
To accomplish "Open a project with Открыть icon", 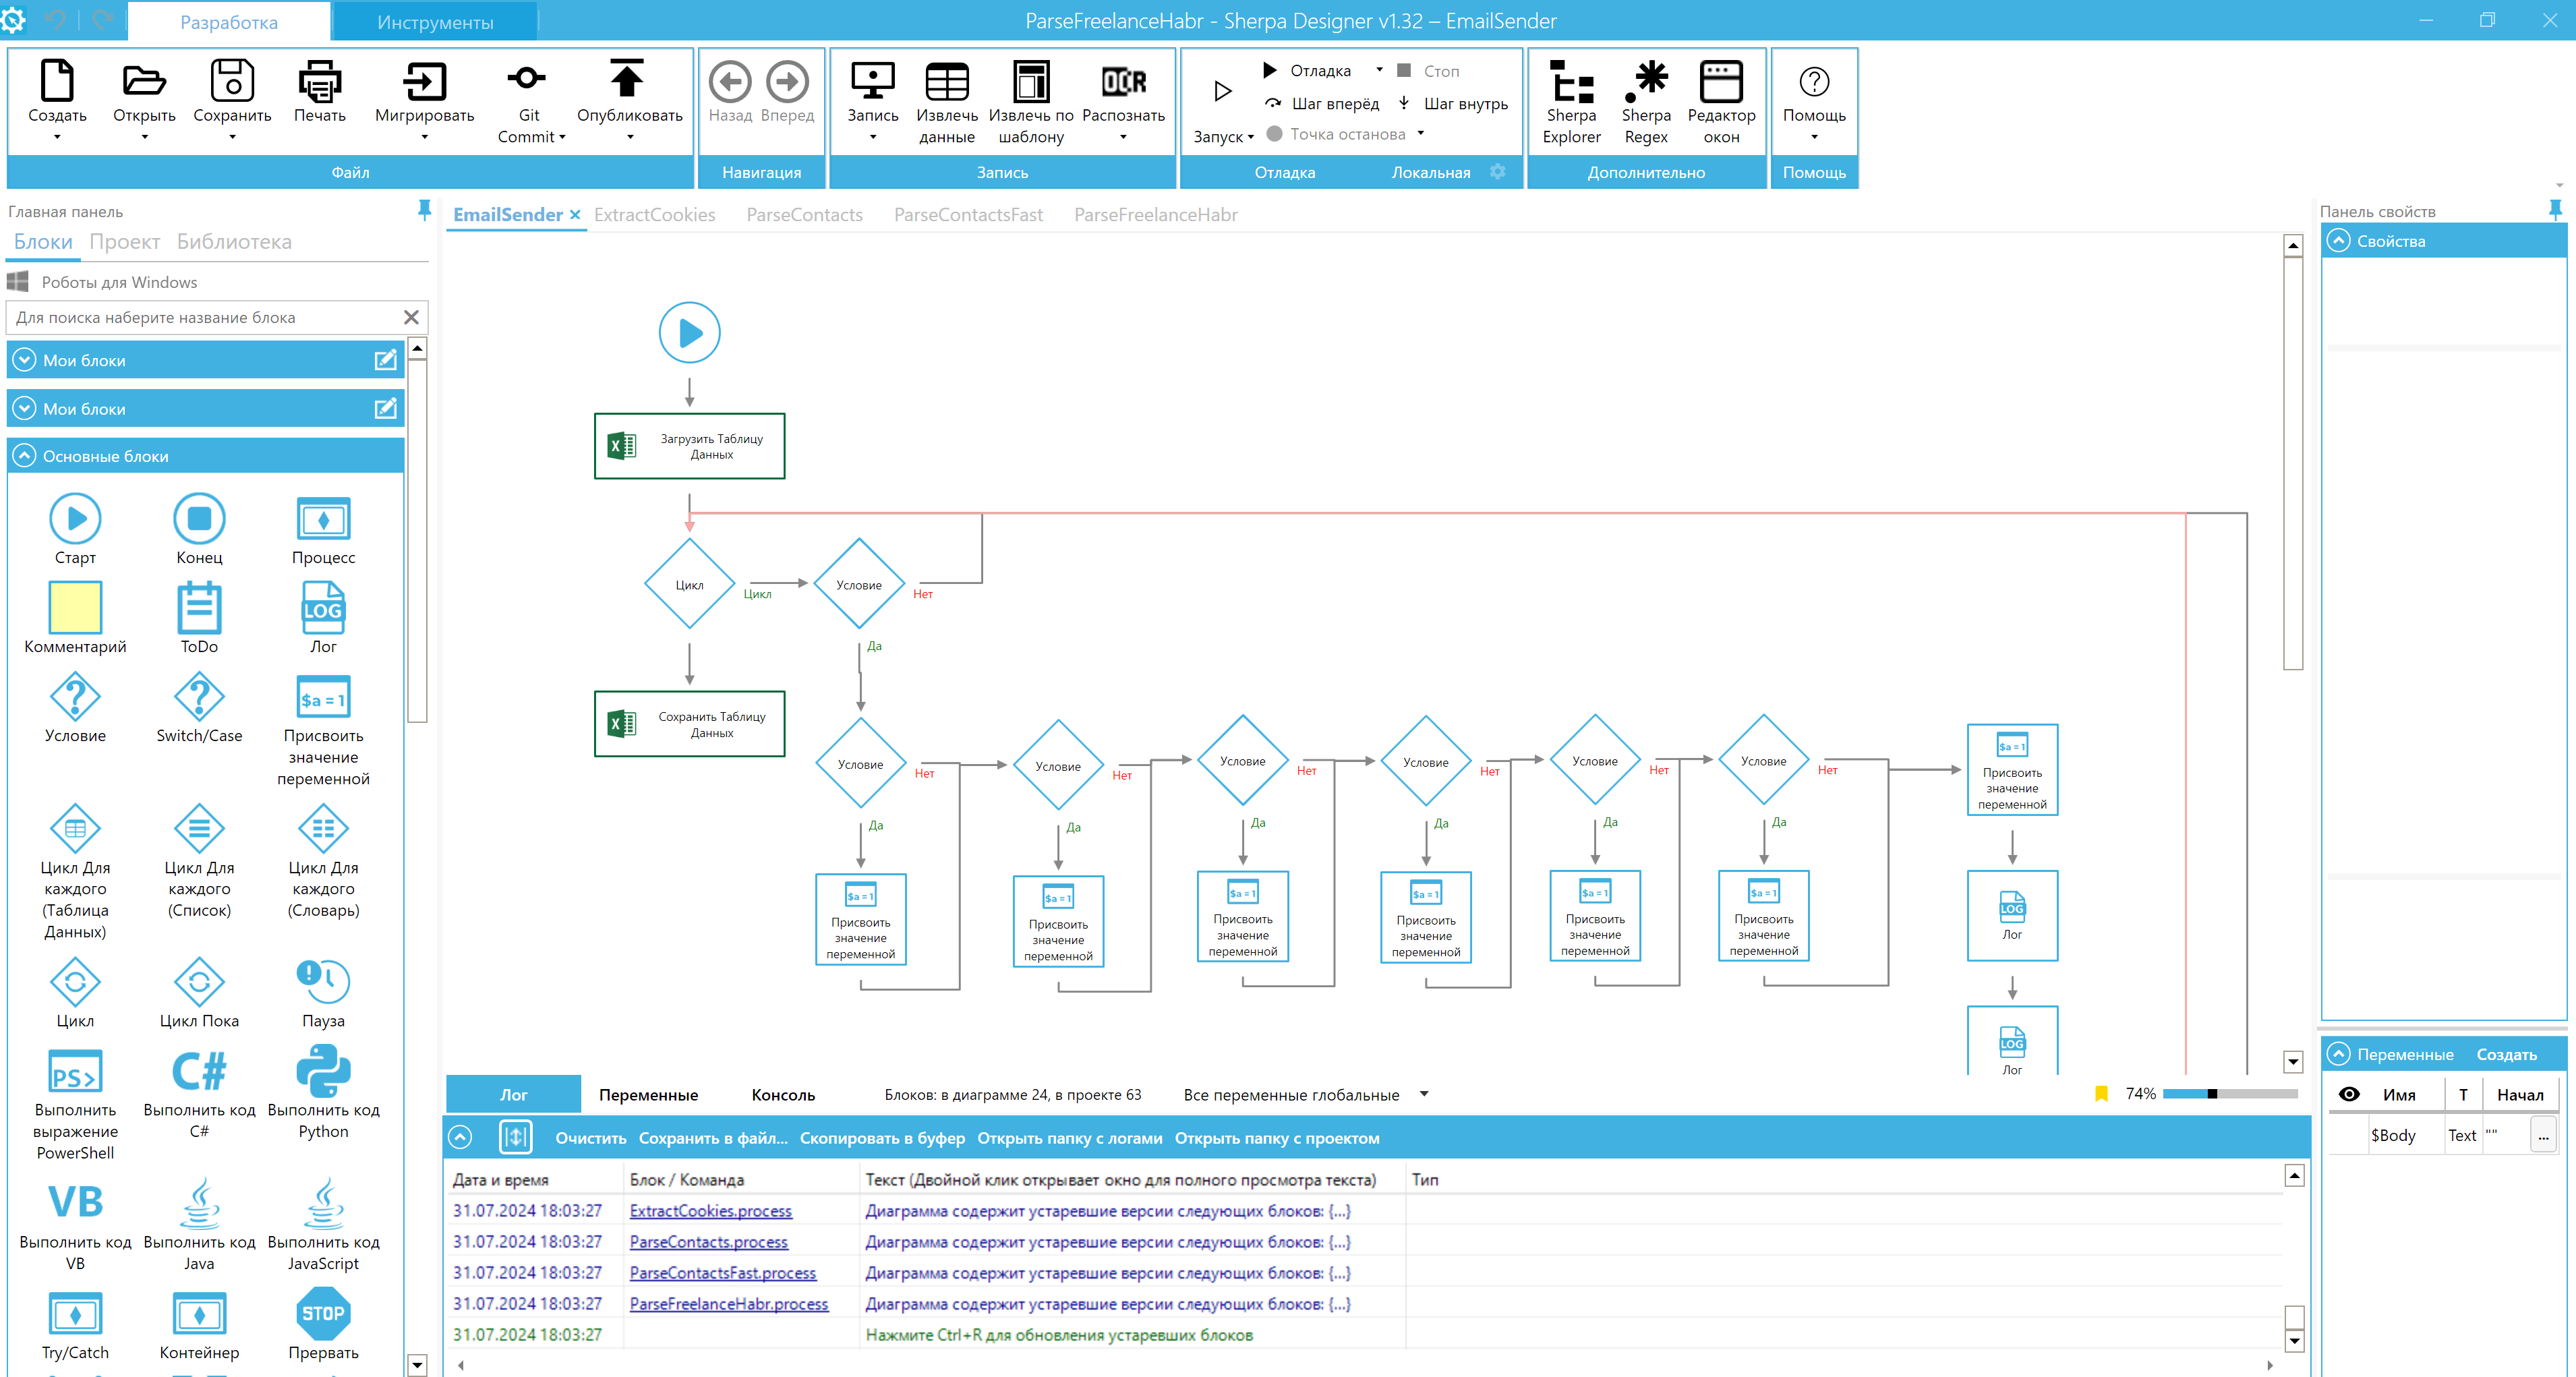I will point(144,82).
